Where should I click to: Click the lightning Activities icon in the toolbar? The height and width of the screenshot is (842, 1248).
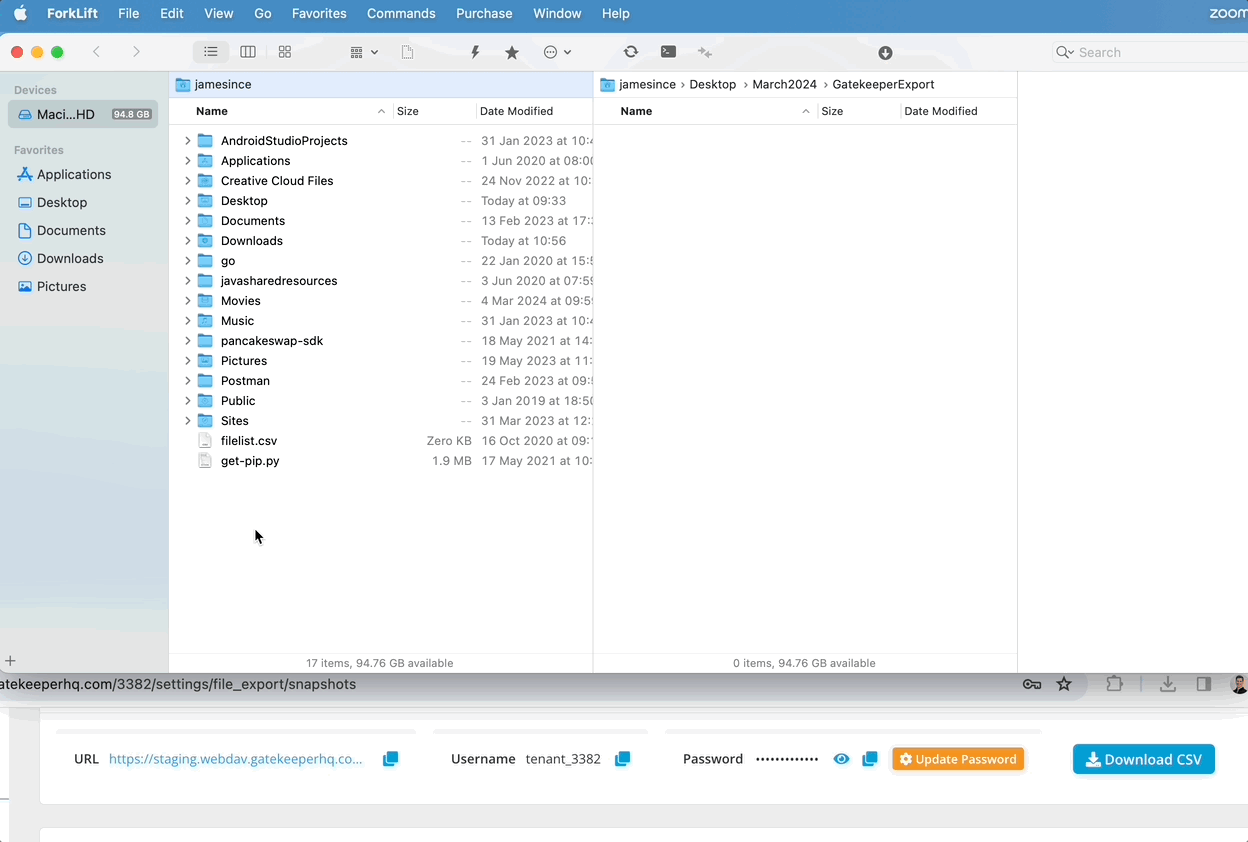475,51
